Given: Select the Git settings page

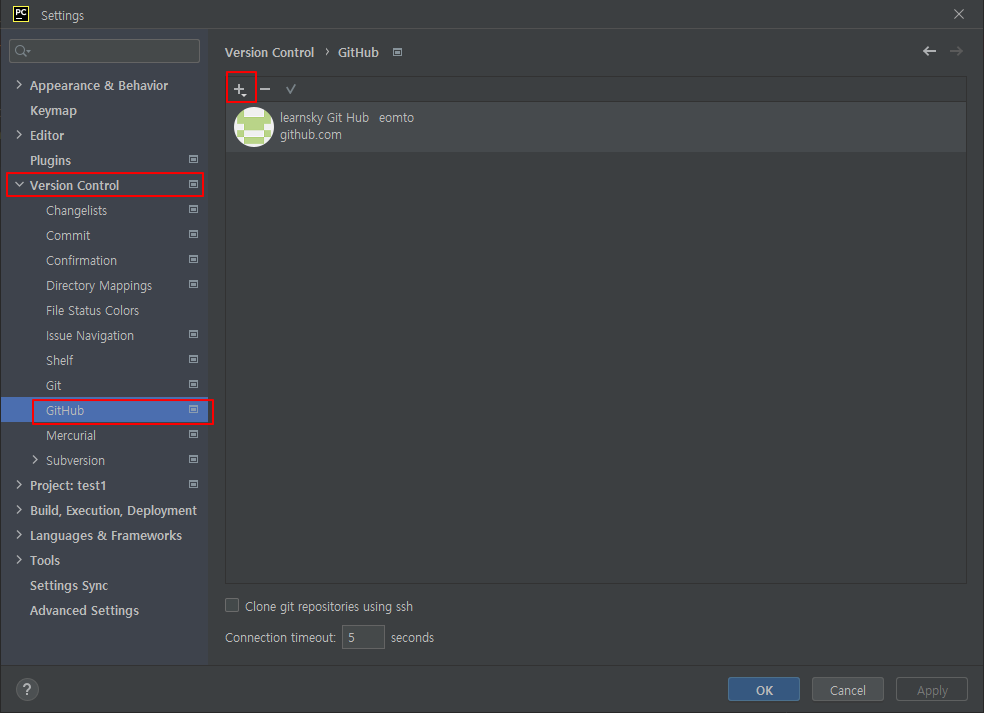Looking at the screenshot, I should 53,385.
